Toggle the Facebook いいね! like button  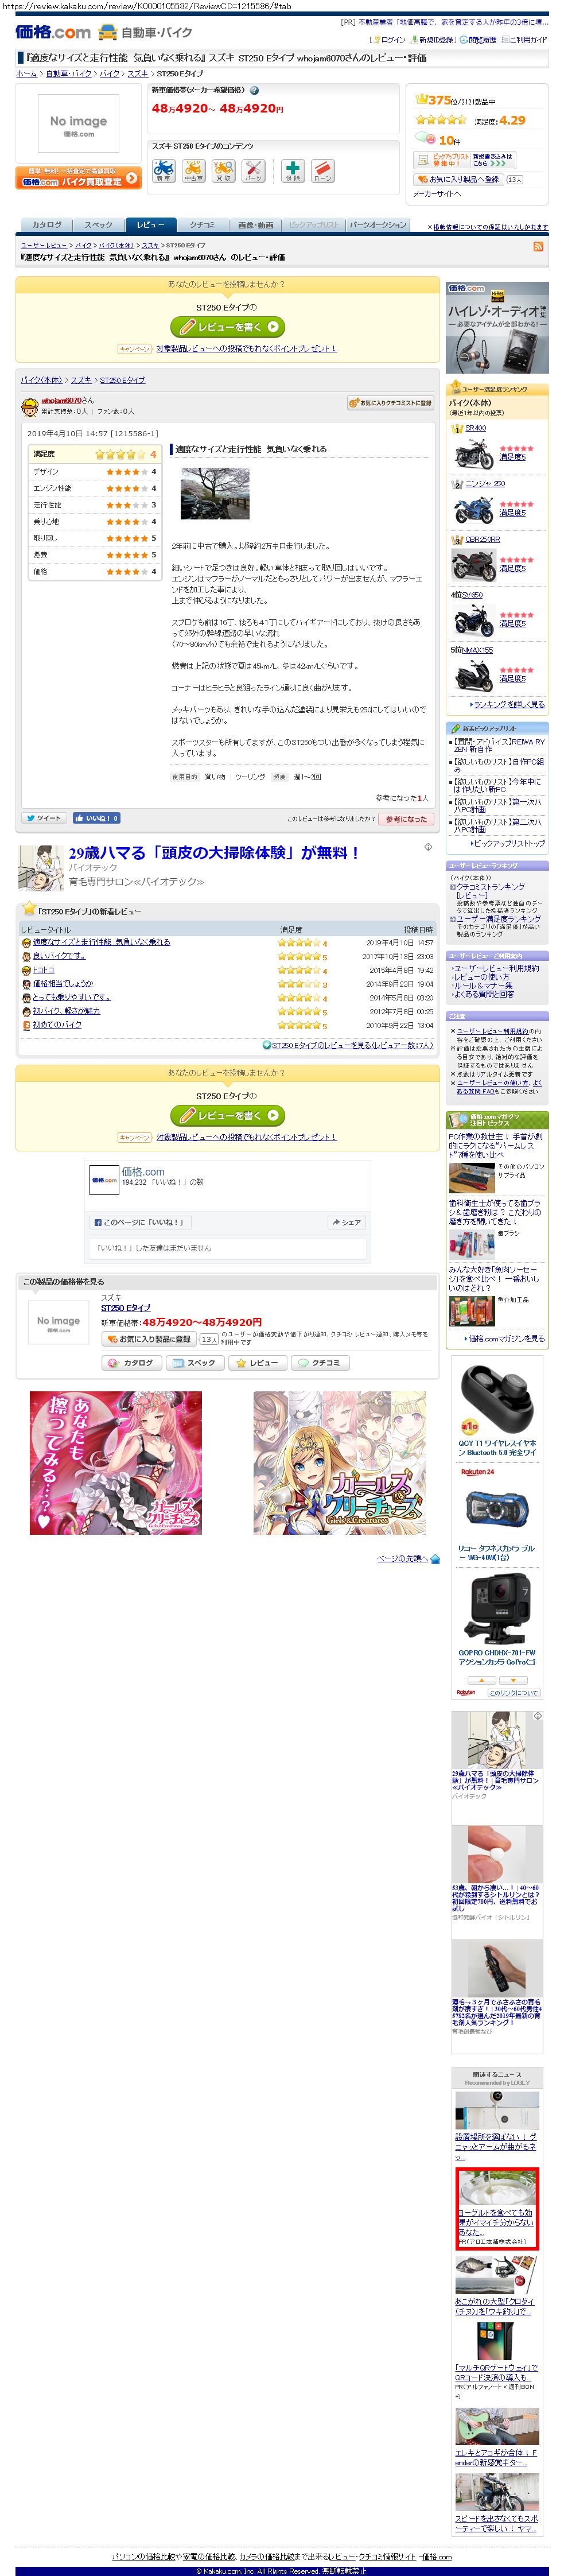(96, 818)
